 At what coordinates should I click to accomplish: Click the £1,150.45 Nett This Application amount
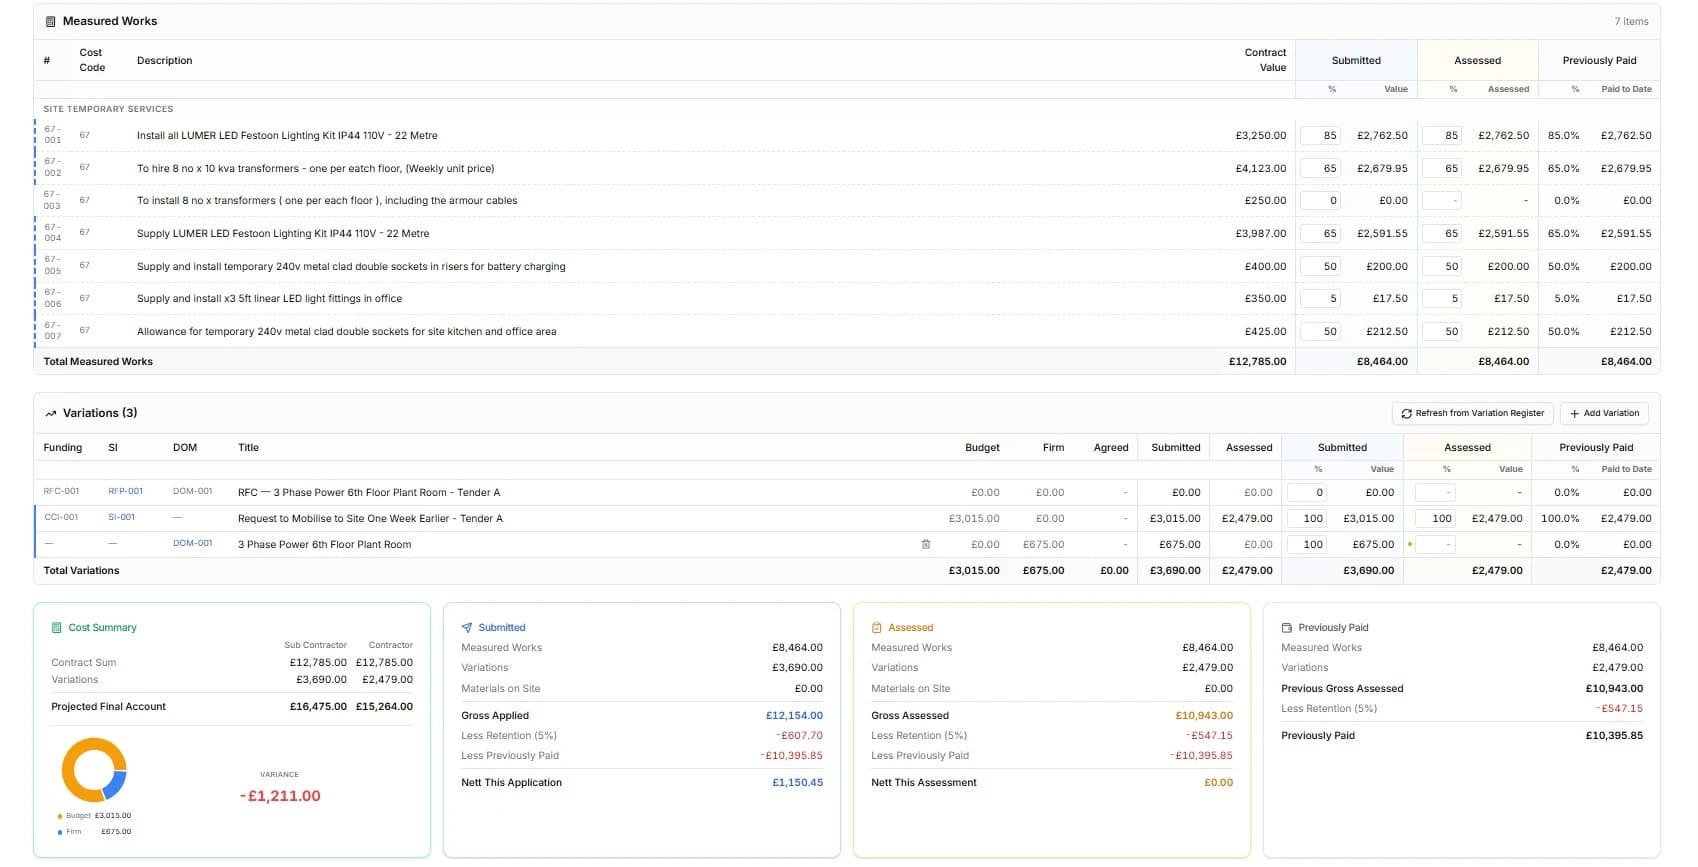click(x=797, y=782)
